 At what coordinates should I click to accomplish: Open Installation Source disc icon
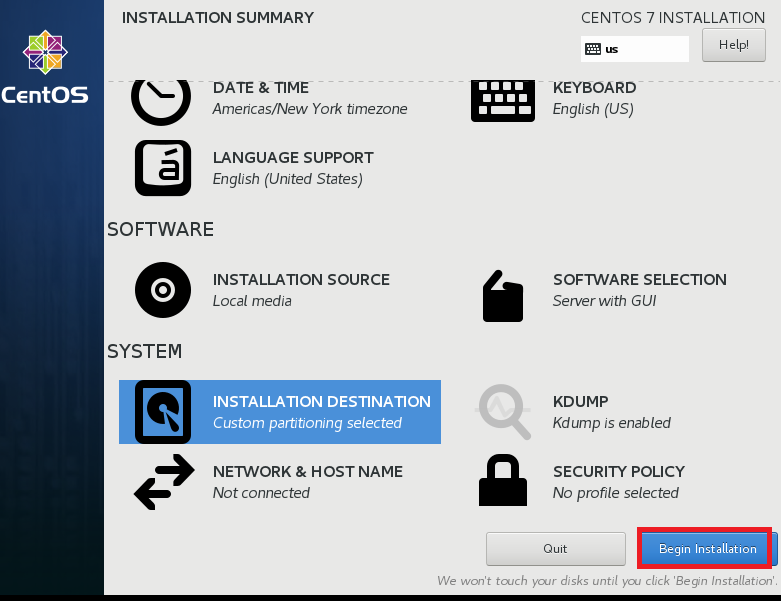(163, 290)
